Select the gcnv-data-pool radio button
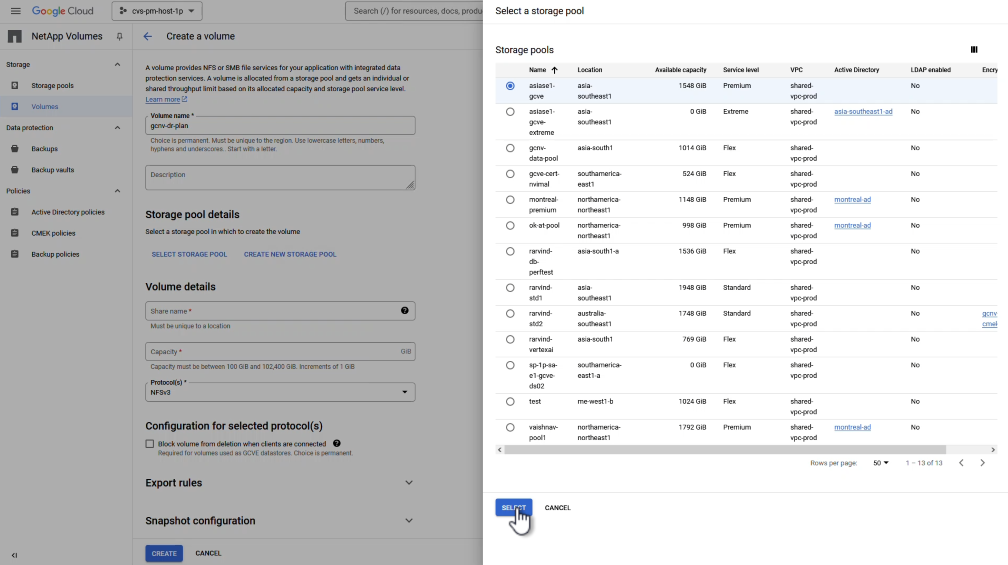Image resolution: width=1008 pixels, height=565 pixels. [510, 148]
